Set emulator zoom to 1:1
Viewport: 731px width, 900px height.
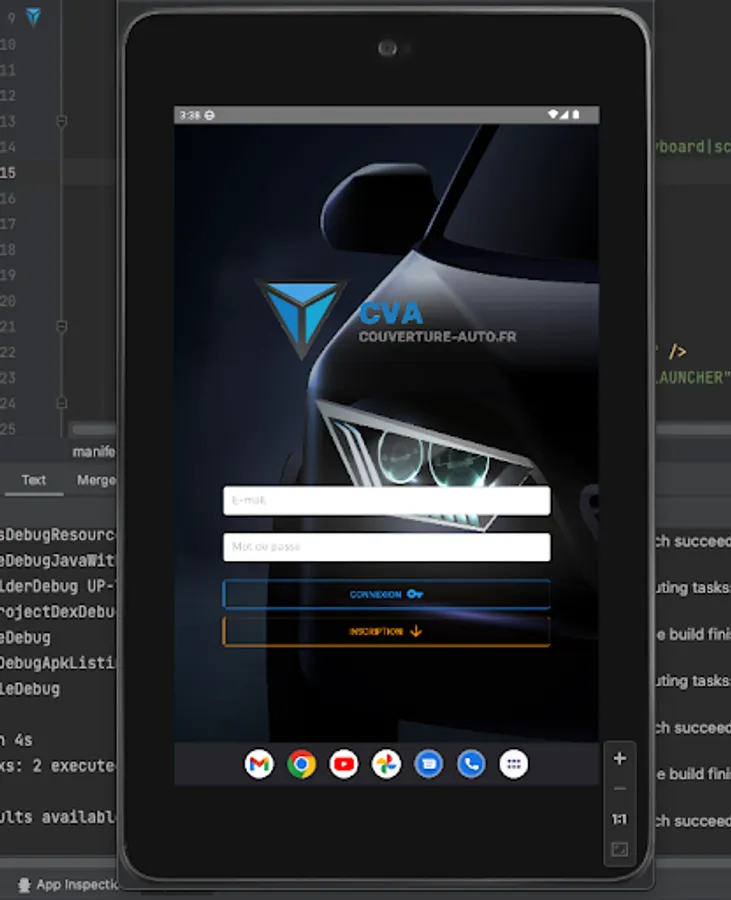(620, 819)
